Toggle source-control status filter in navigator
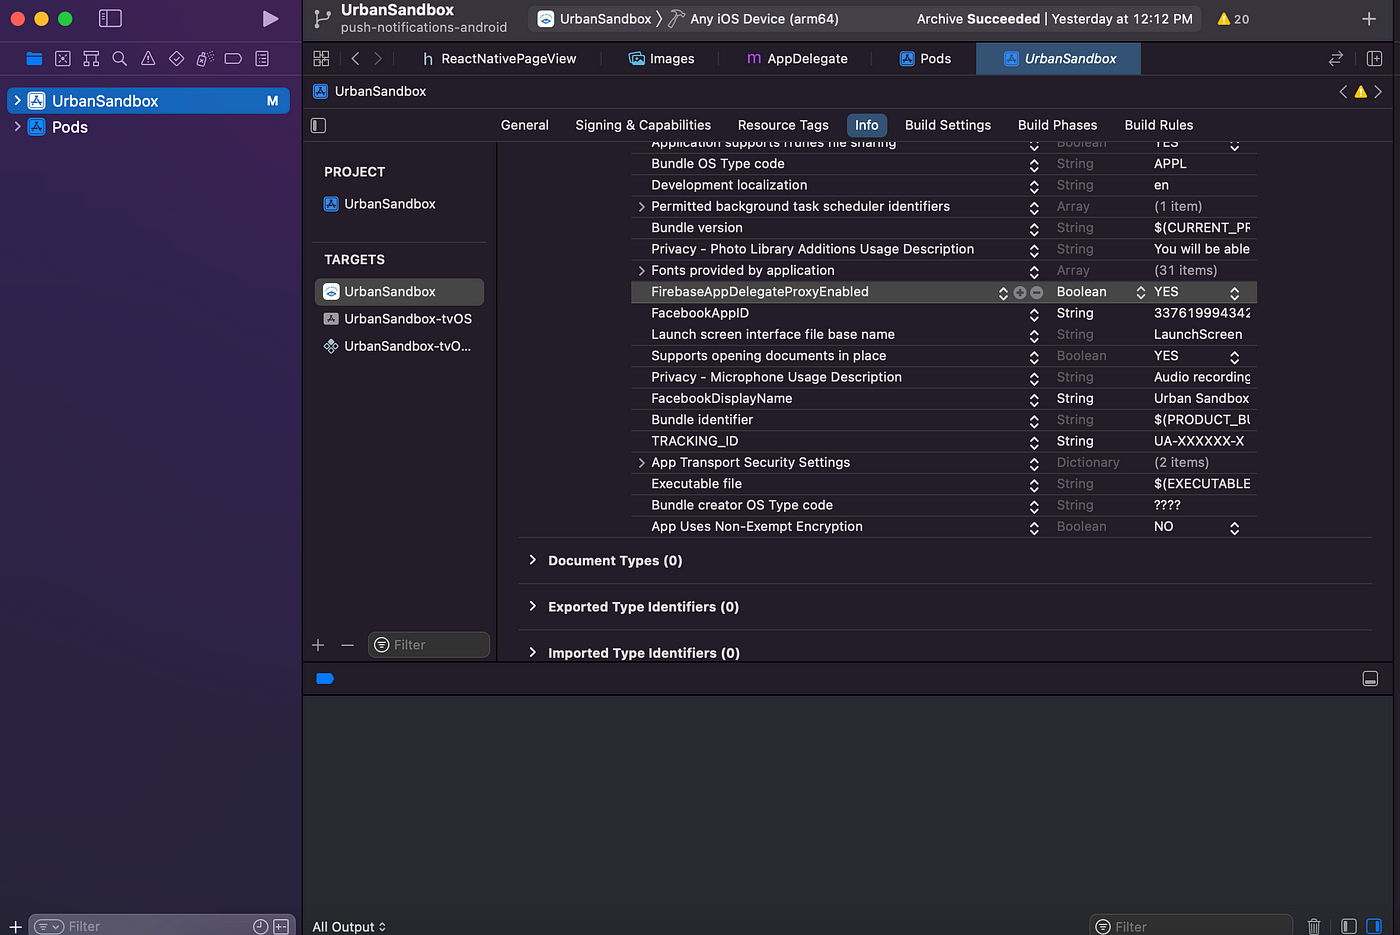 point(281,926)
